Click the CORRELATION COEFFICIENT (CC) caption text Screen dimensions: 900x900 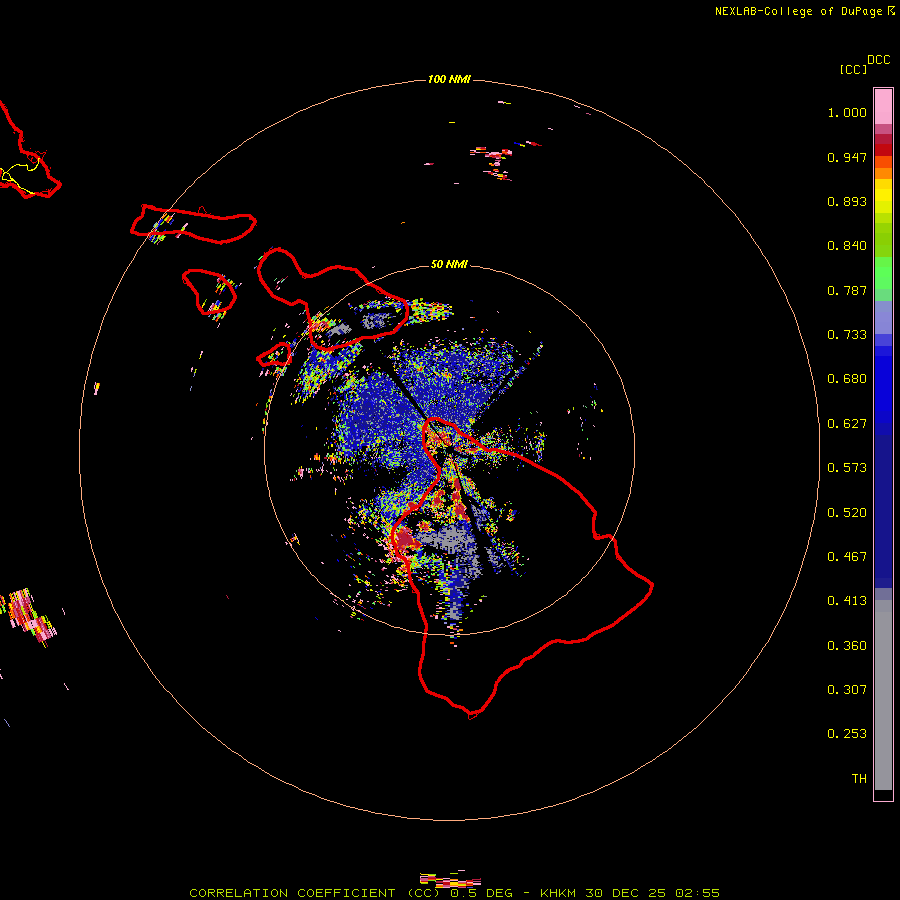click(x=315, y=893)
